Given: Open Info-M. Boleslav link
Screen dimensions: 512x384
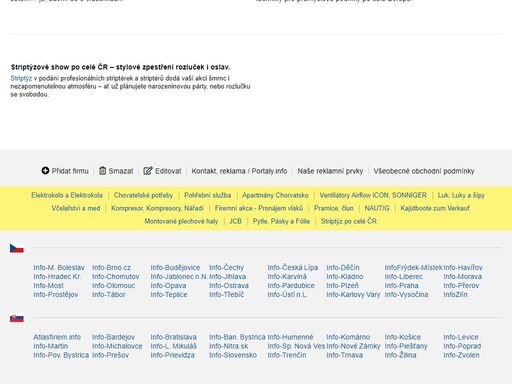Looking at the screenshot, I should pos(59,268).
